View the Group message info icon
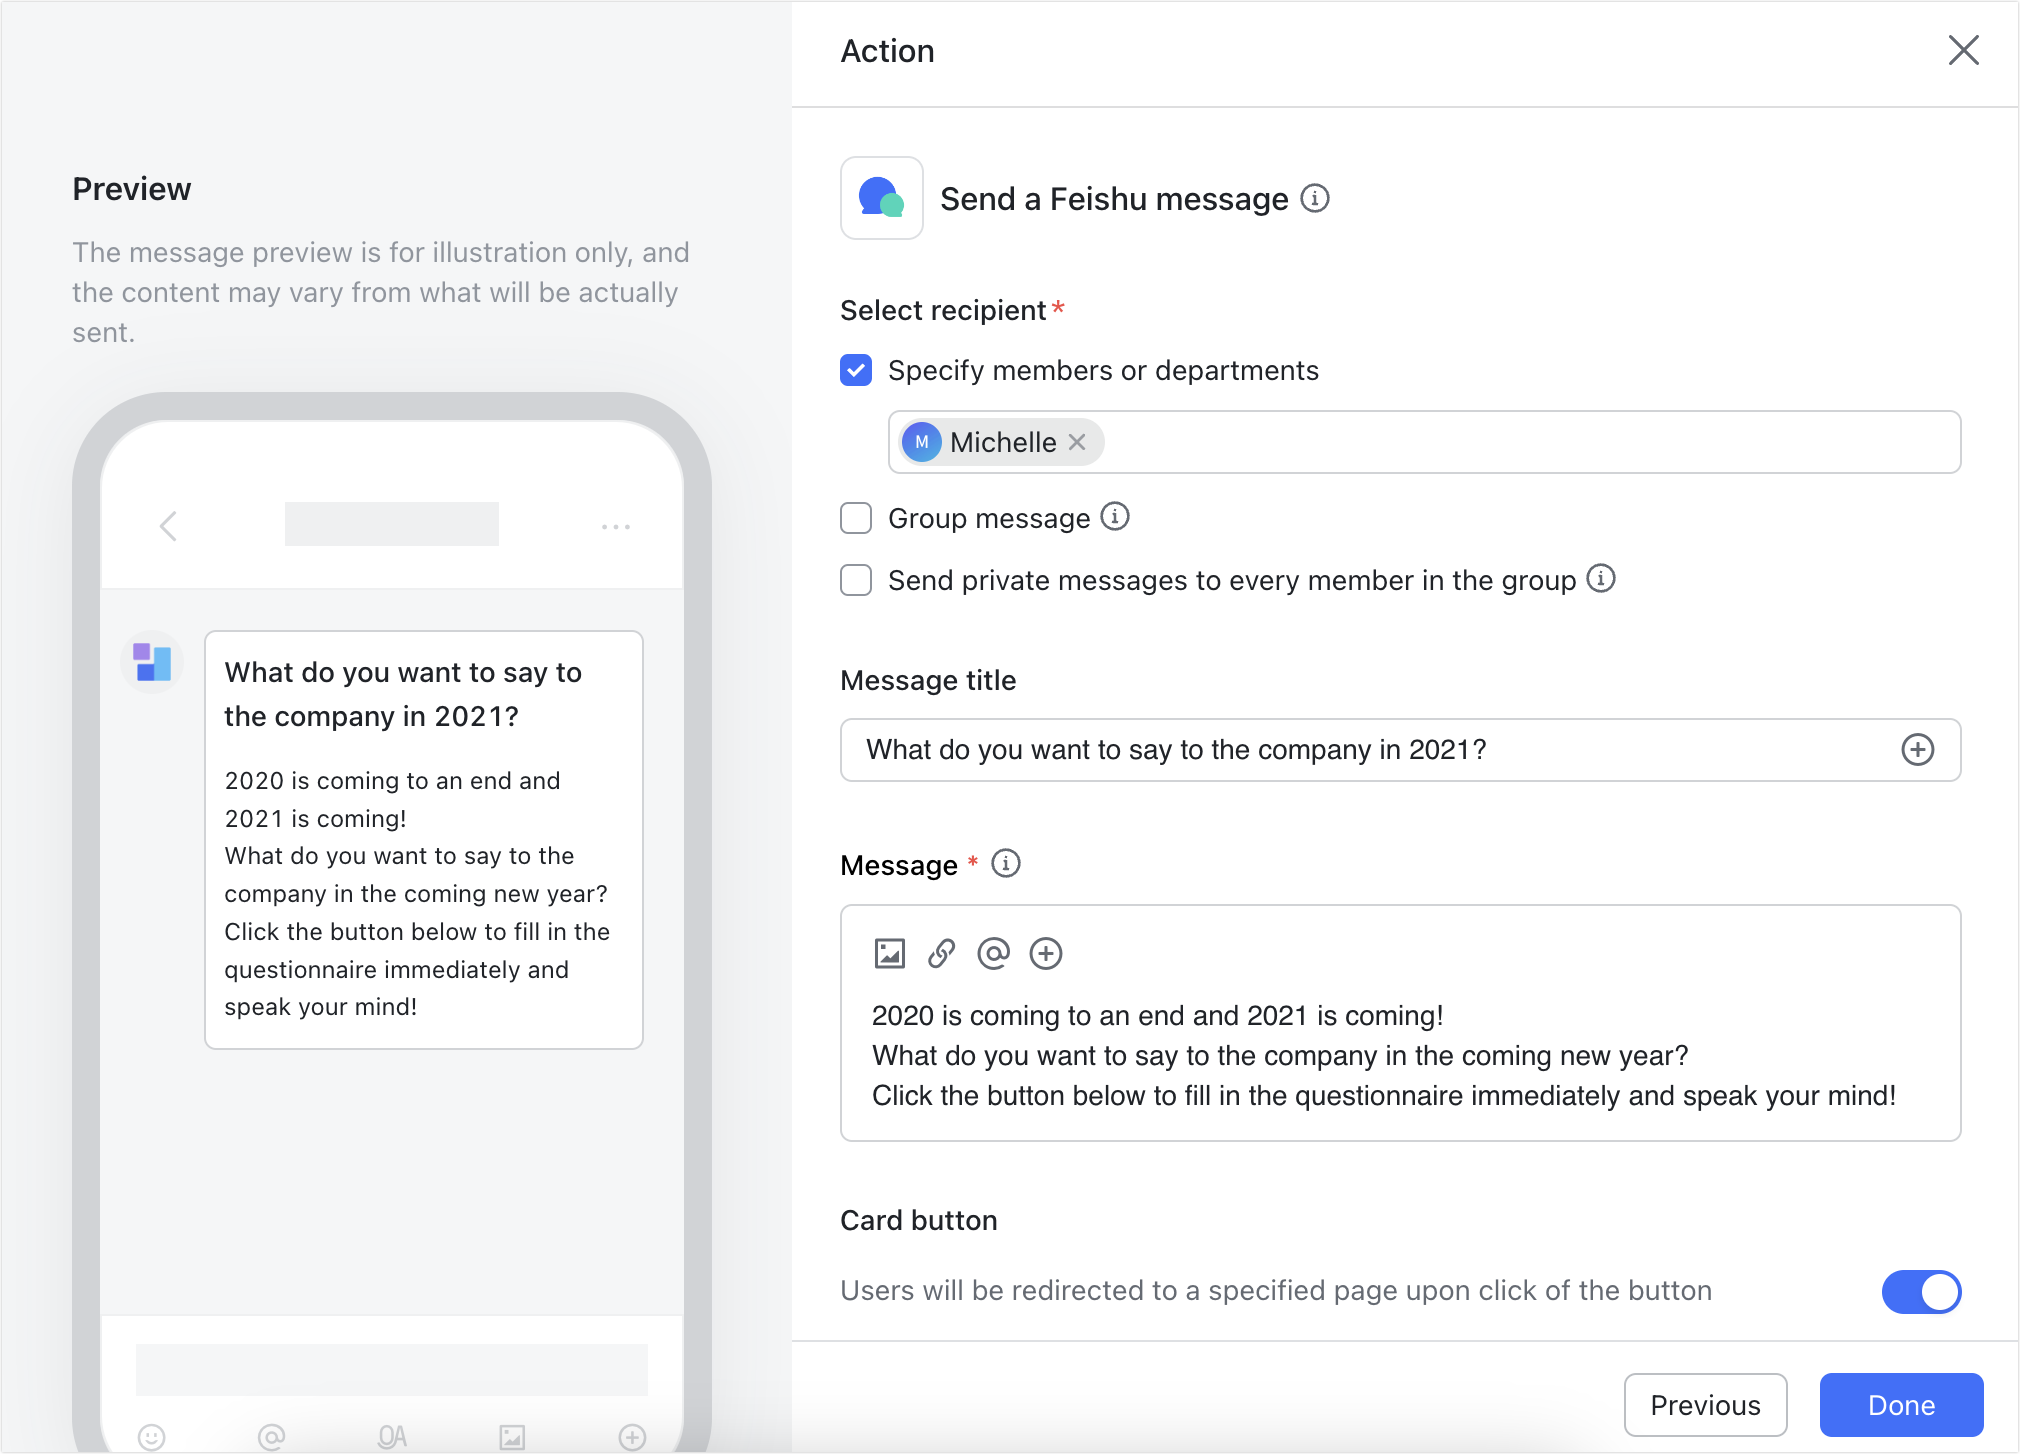The image size is (2020, 1454). tap(1116, 517)
